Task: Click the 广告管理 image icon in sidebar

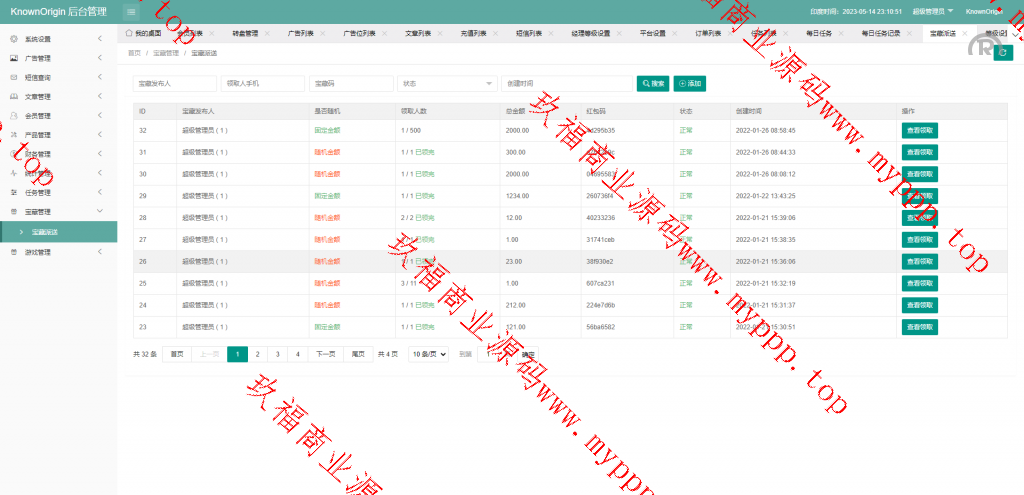Action: [13, 58]
